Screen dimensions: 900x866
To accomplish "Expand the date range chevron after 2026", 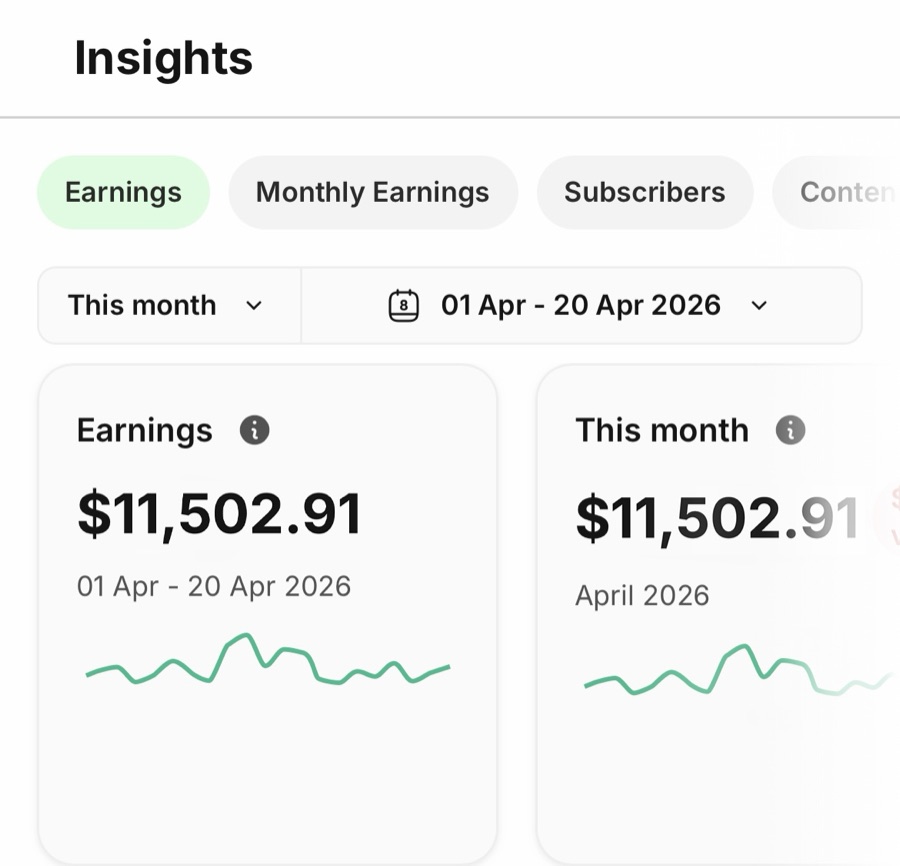I will (x=759, y=305).
